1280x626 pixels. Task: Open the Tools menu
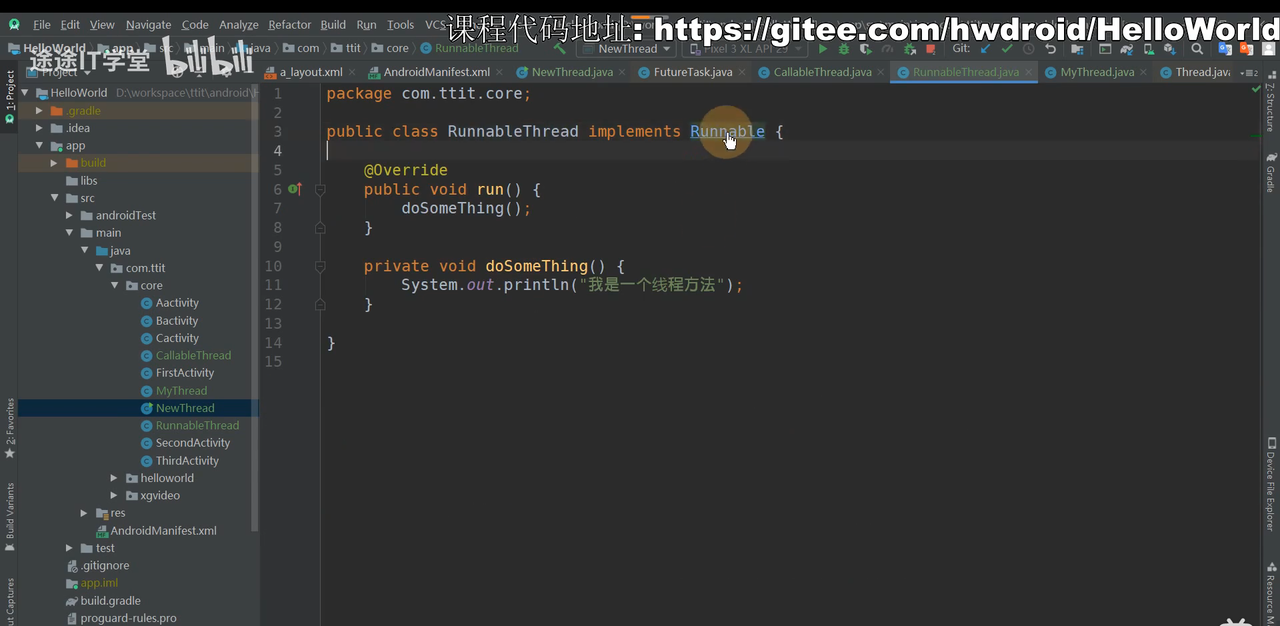400,24
